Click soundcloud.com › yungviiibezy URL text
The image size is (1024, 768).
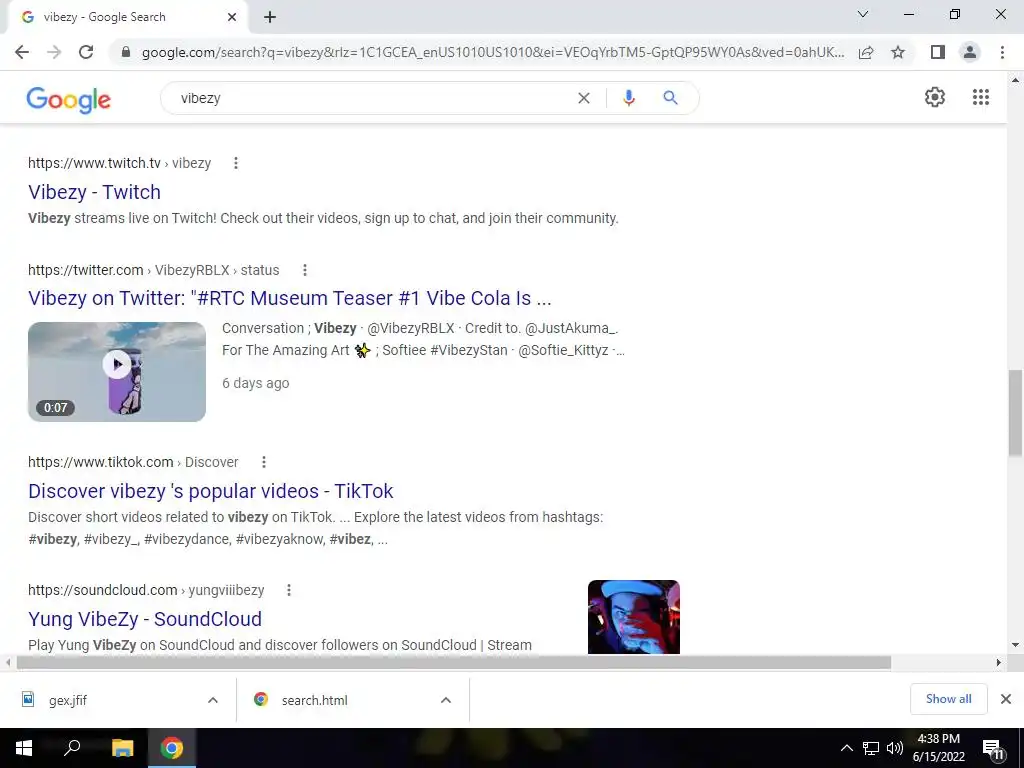146,590
